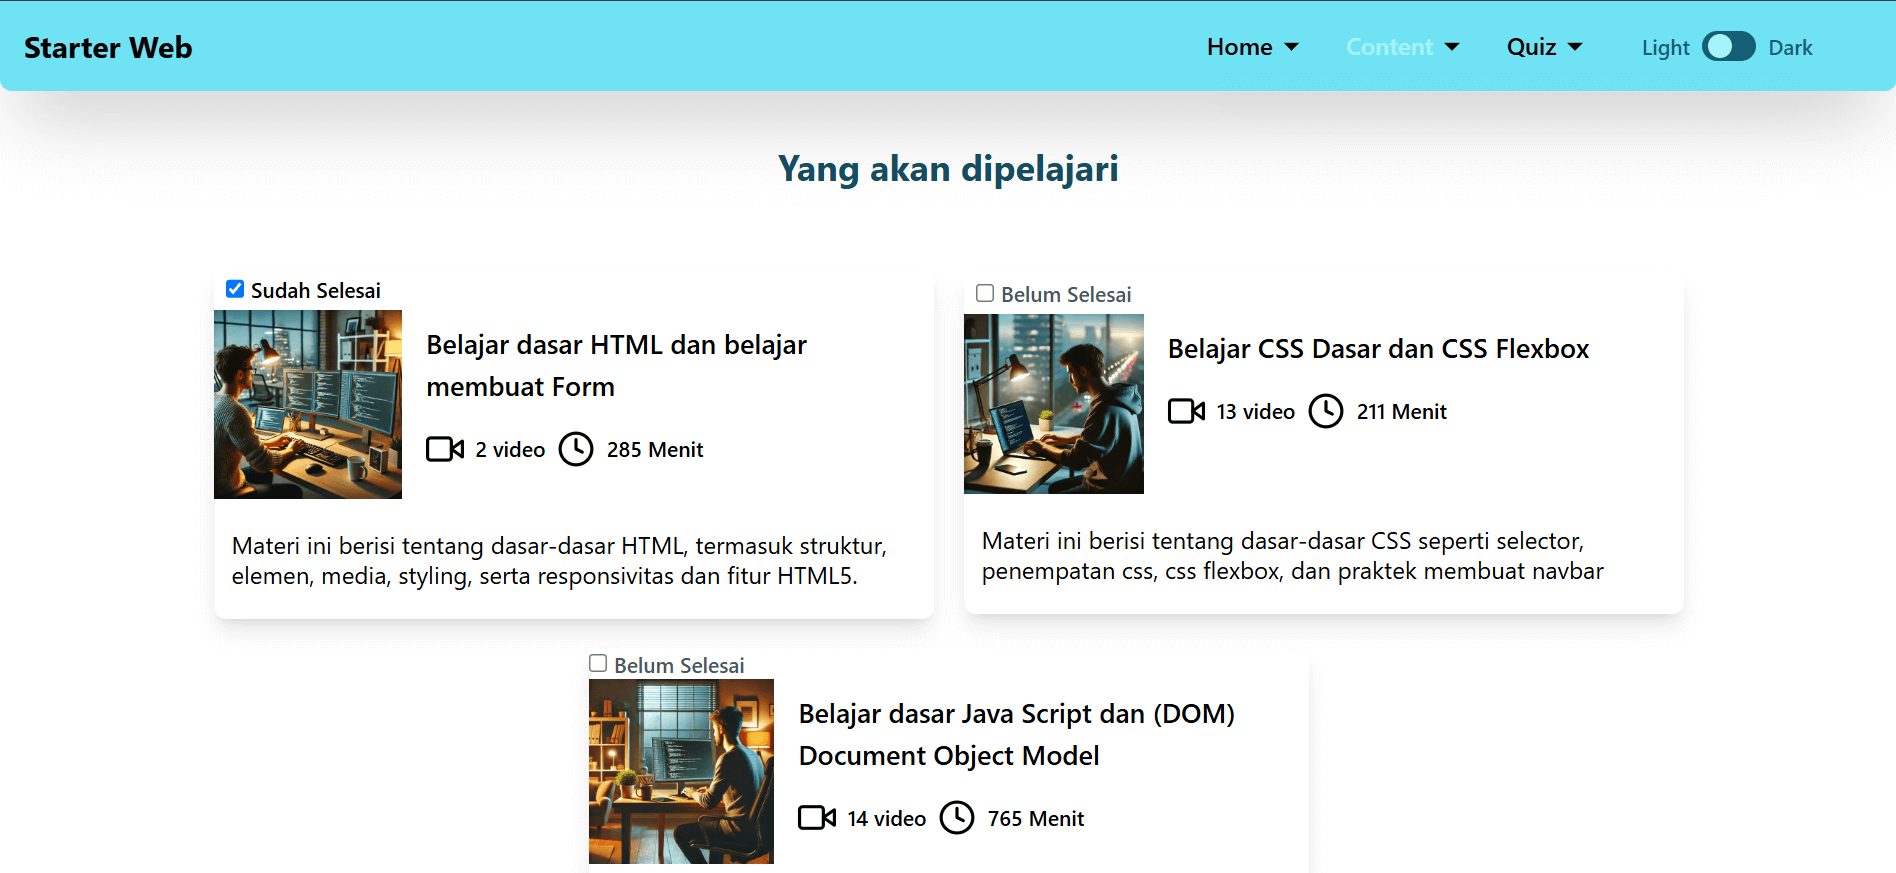The height and width of the screenshot is (873, 1896).
Task: Click HTML description starting 'Materi ini berisi tentang dasar-dasar HTML'
Action: [559, 561]
